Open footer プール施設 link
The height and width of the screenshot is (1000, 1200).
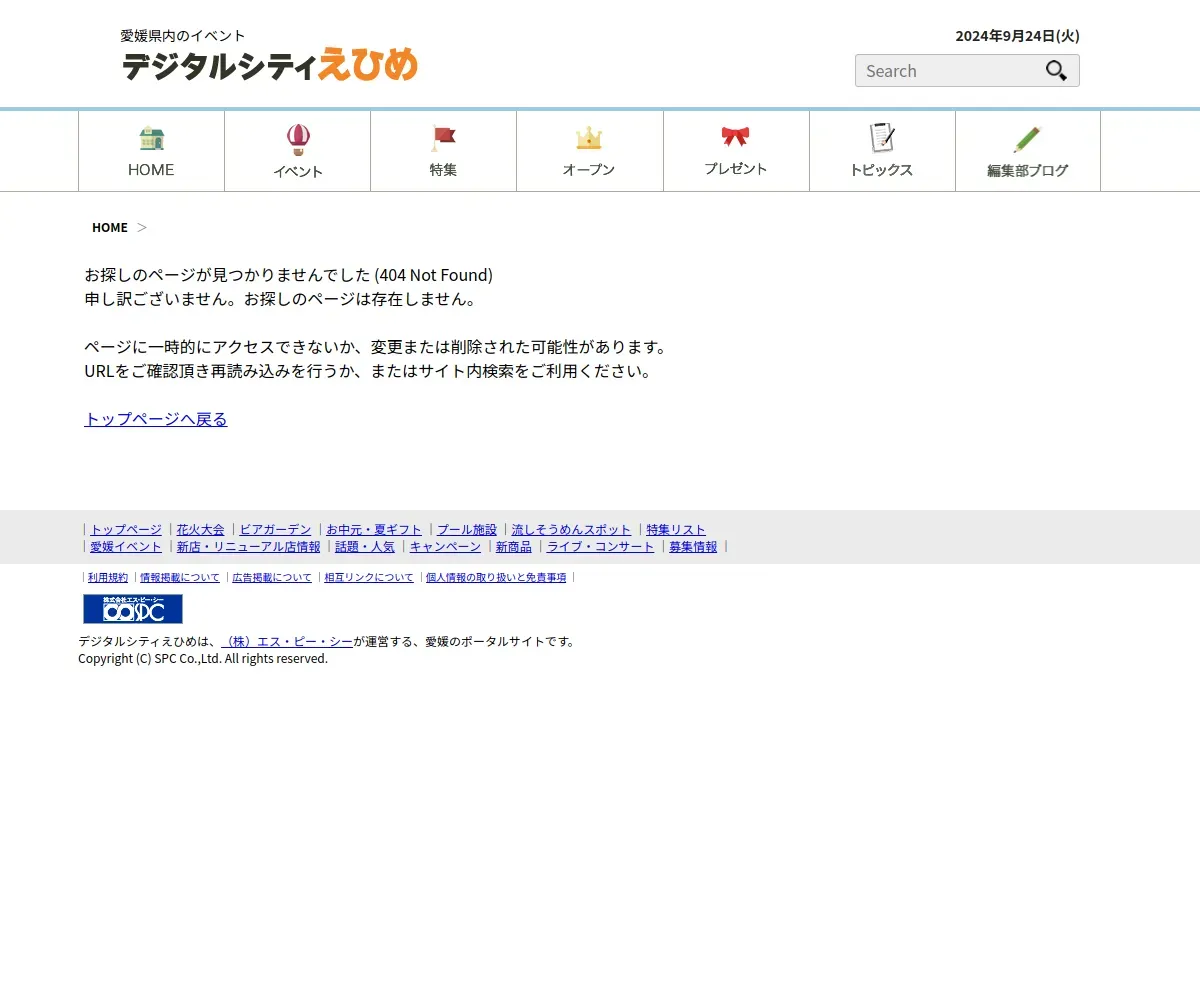click(x=467, y=530)
